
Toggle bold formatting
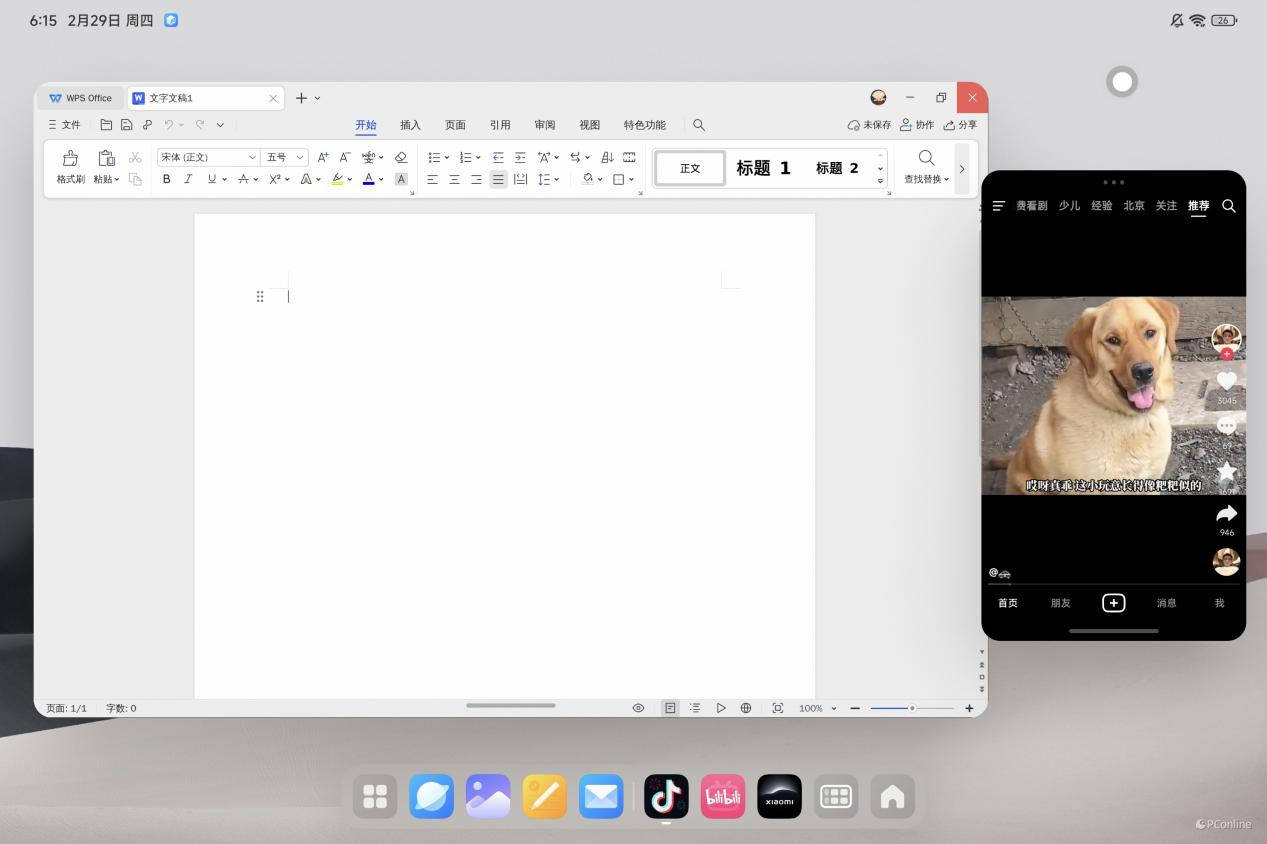click(x=166, y=179)
